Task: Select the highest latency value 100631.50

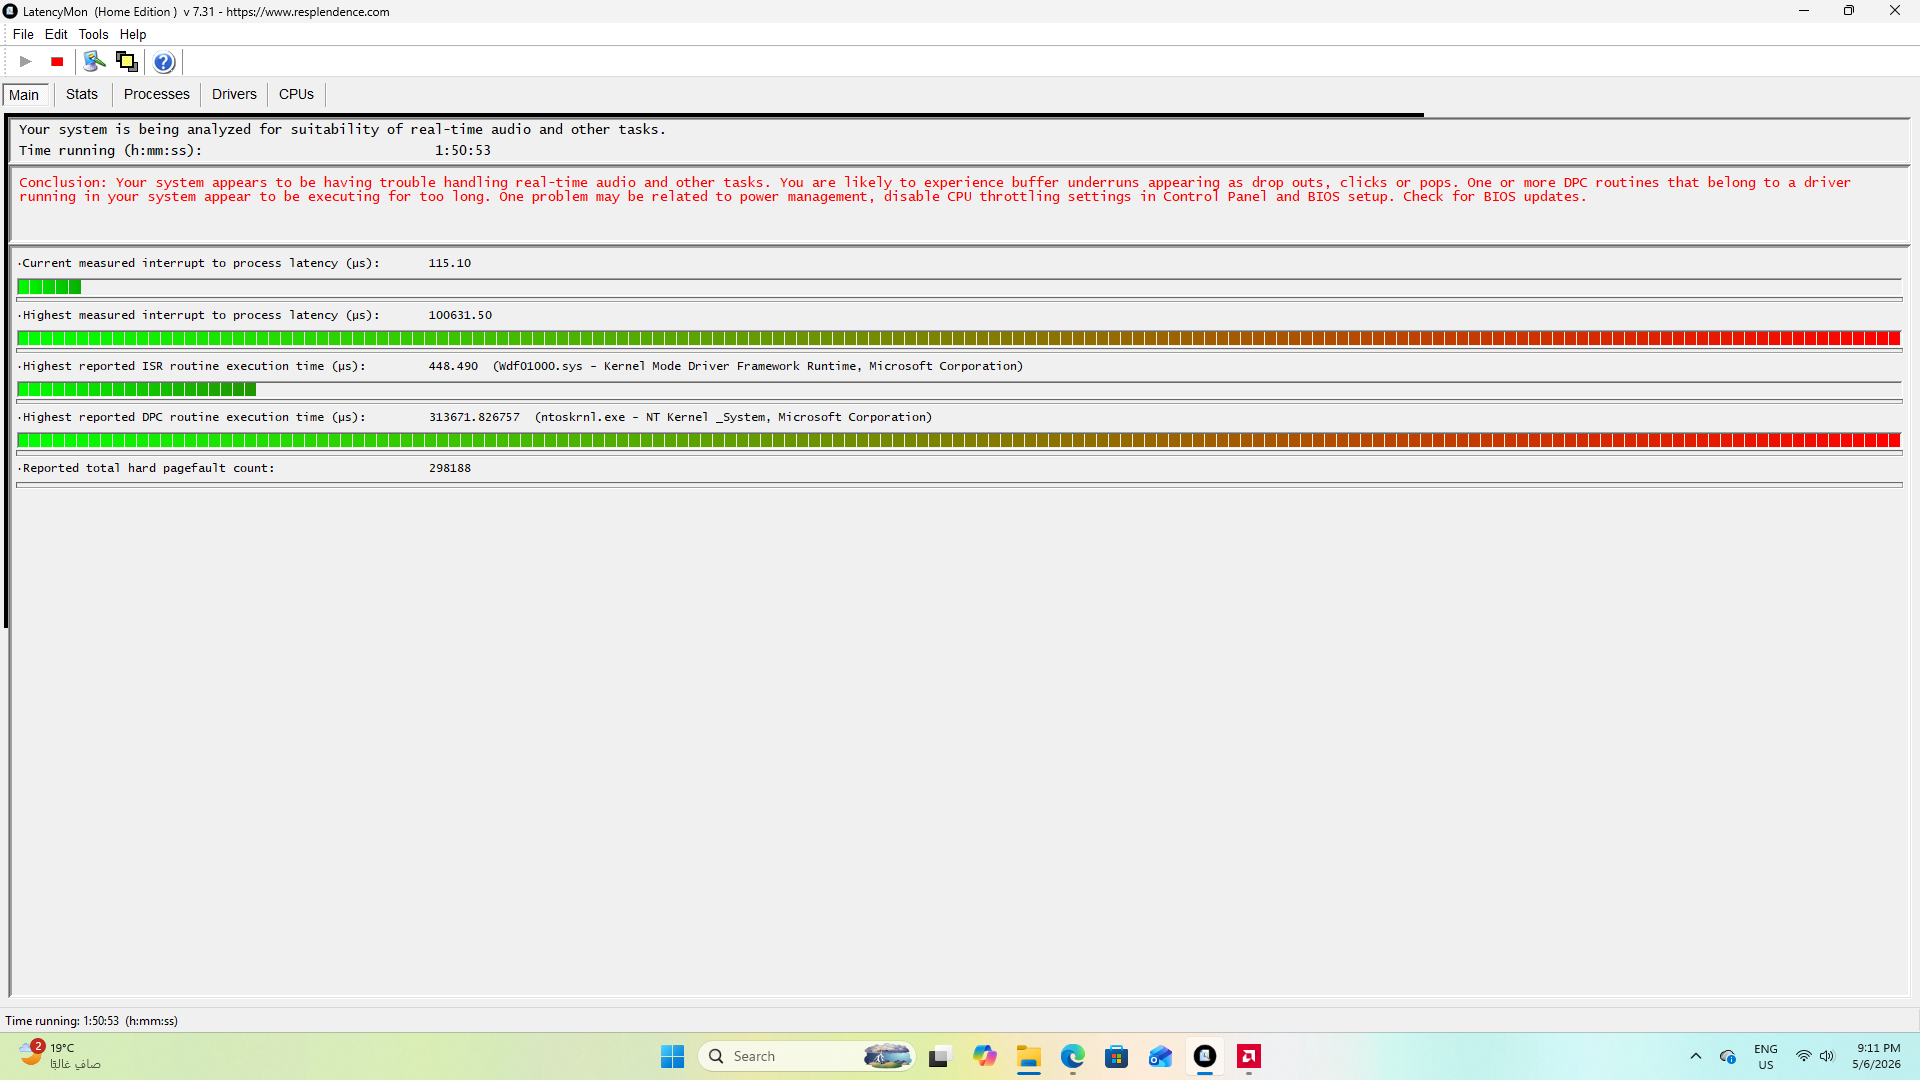Action: [x=460, y=315]
